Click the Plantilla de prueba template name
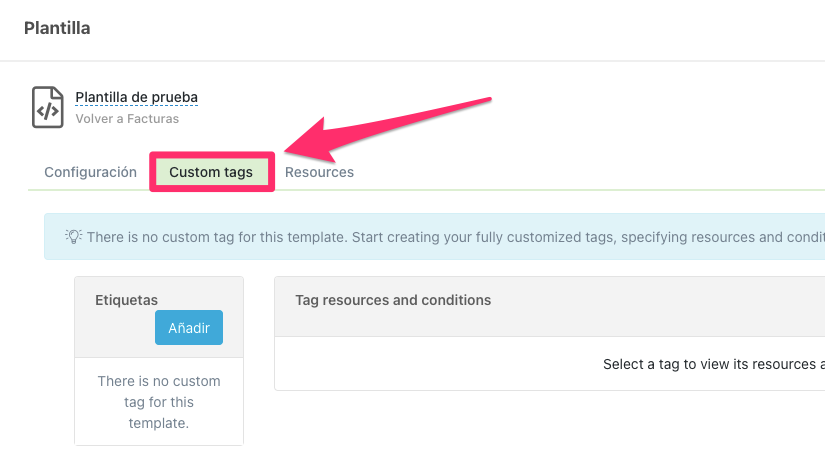This screenshot has height=459, width=825. click(x=136, y=98)
